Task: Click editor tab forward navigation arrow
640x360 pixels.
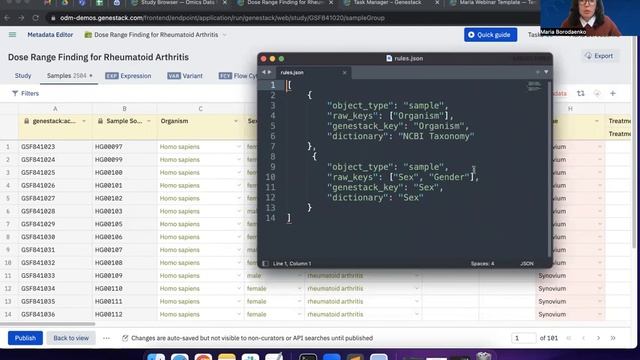Action: click(x=269, y=72)
